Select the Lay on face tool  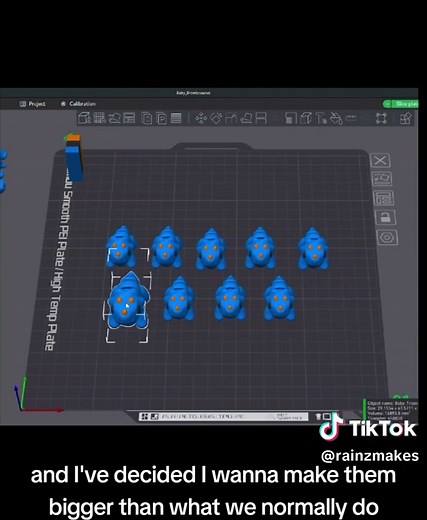tap(246, 118)
